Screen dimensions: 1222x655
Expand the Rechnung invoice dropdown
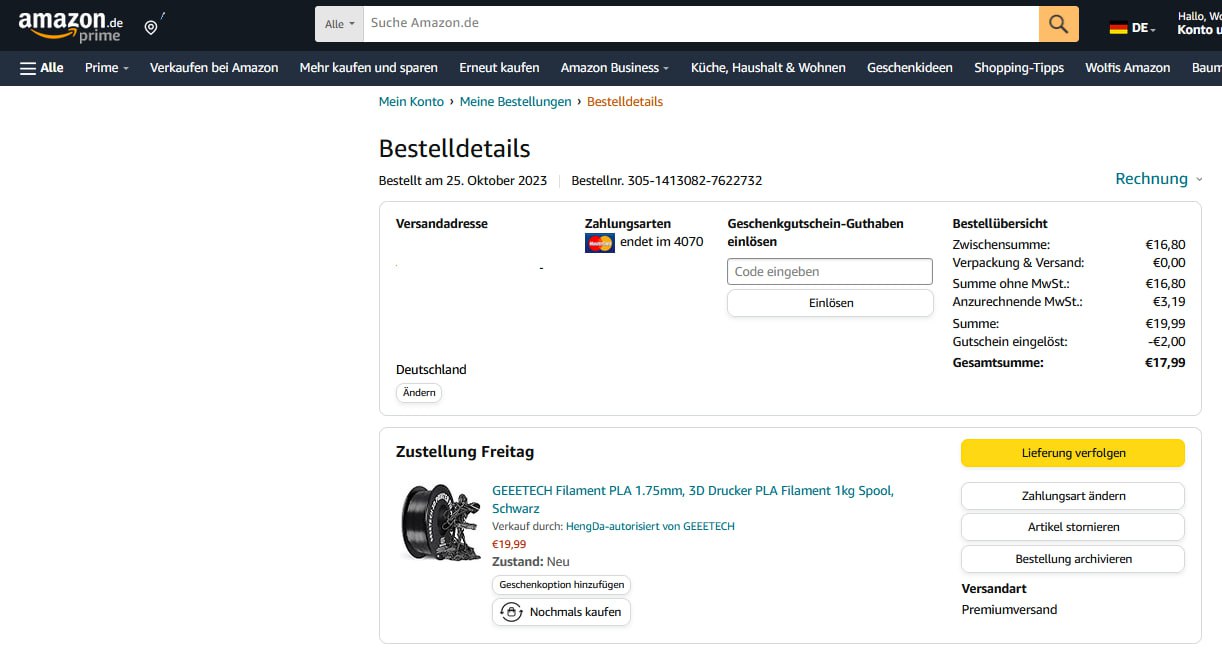click(1159, 179)
